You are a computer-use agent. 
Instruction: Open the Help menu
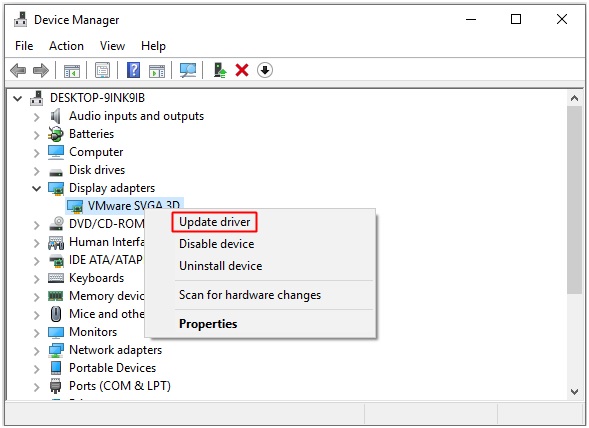point(153,46)
